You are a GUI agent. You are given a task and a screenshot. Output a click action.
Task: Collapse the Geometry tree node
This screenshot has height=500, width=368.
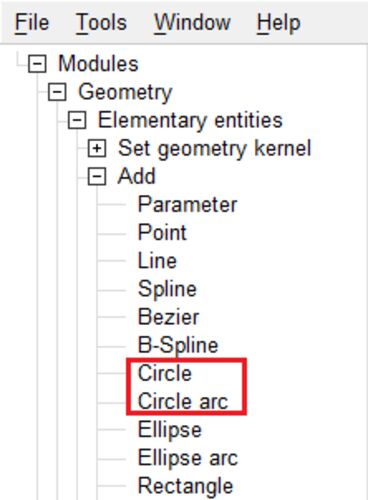[x=57, y=92]
